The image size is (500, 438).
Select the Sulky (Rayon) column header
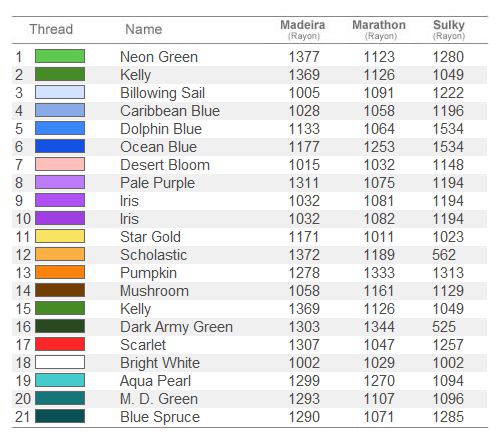pos(449,30)
